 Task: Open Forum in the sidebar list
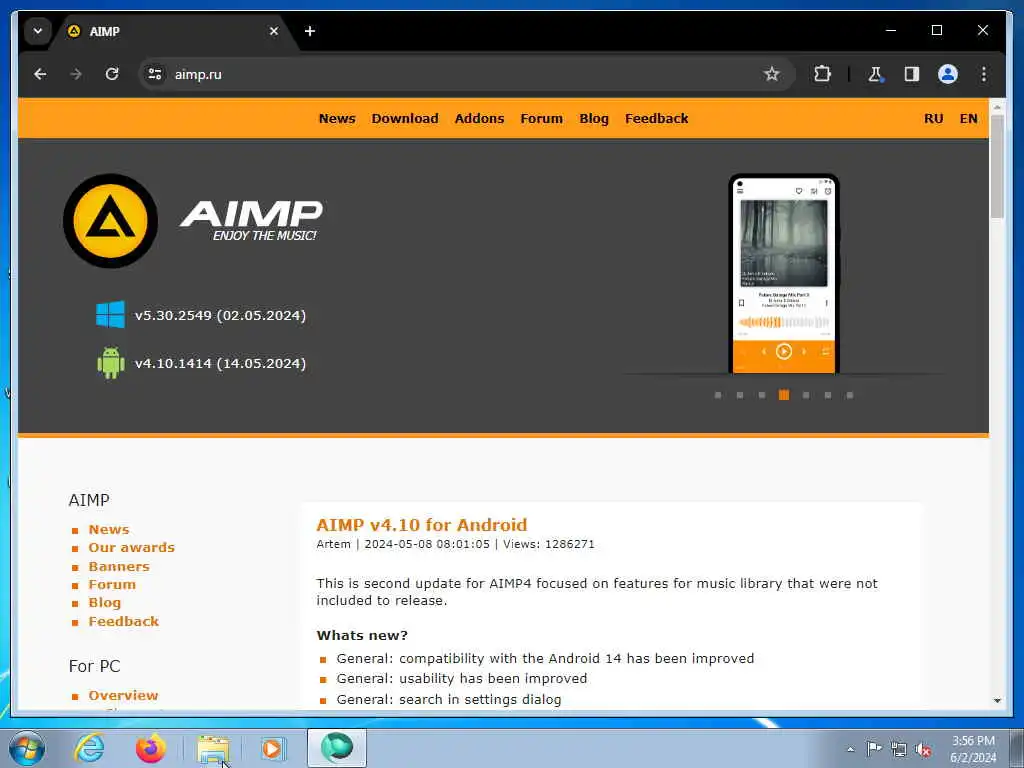(x=112, y=584)
